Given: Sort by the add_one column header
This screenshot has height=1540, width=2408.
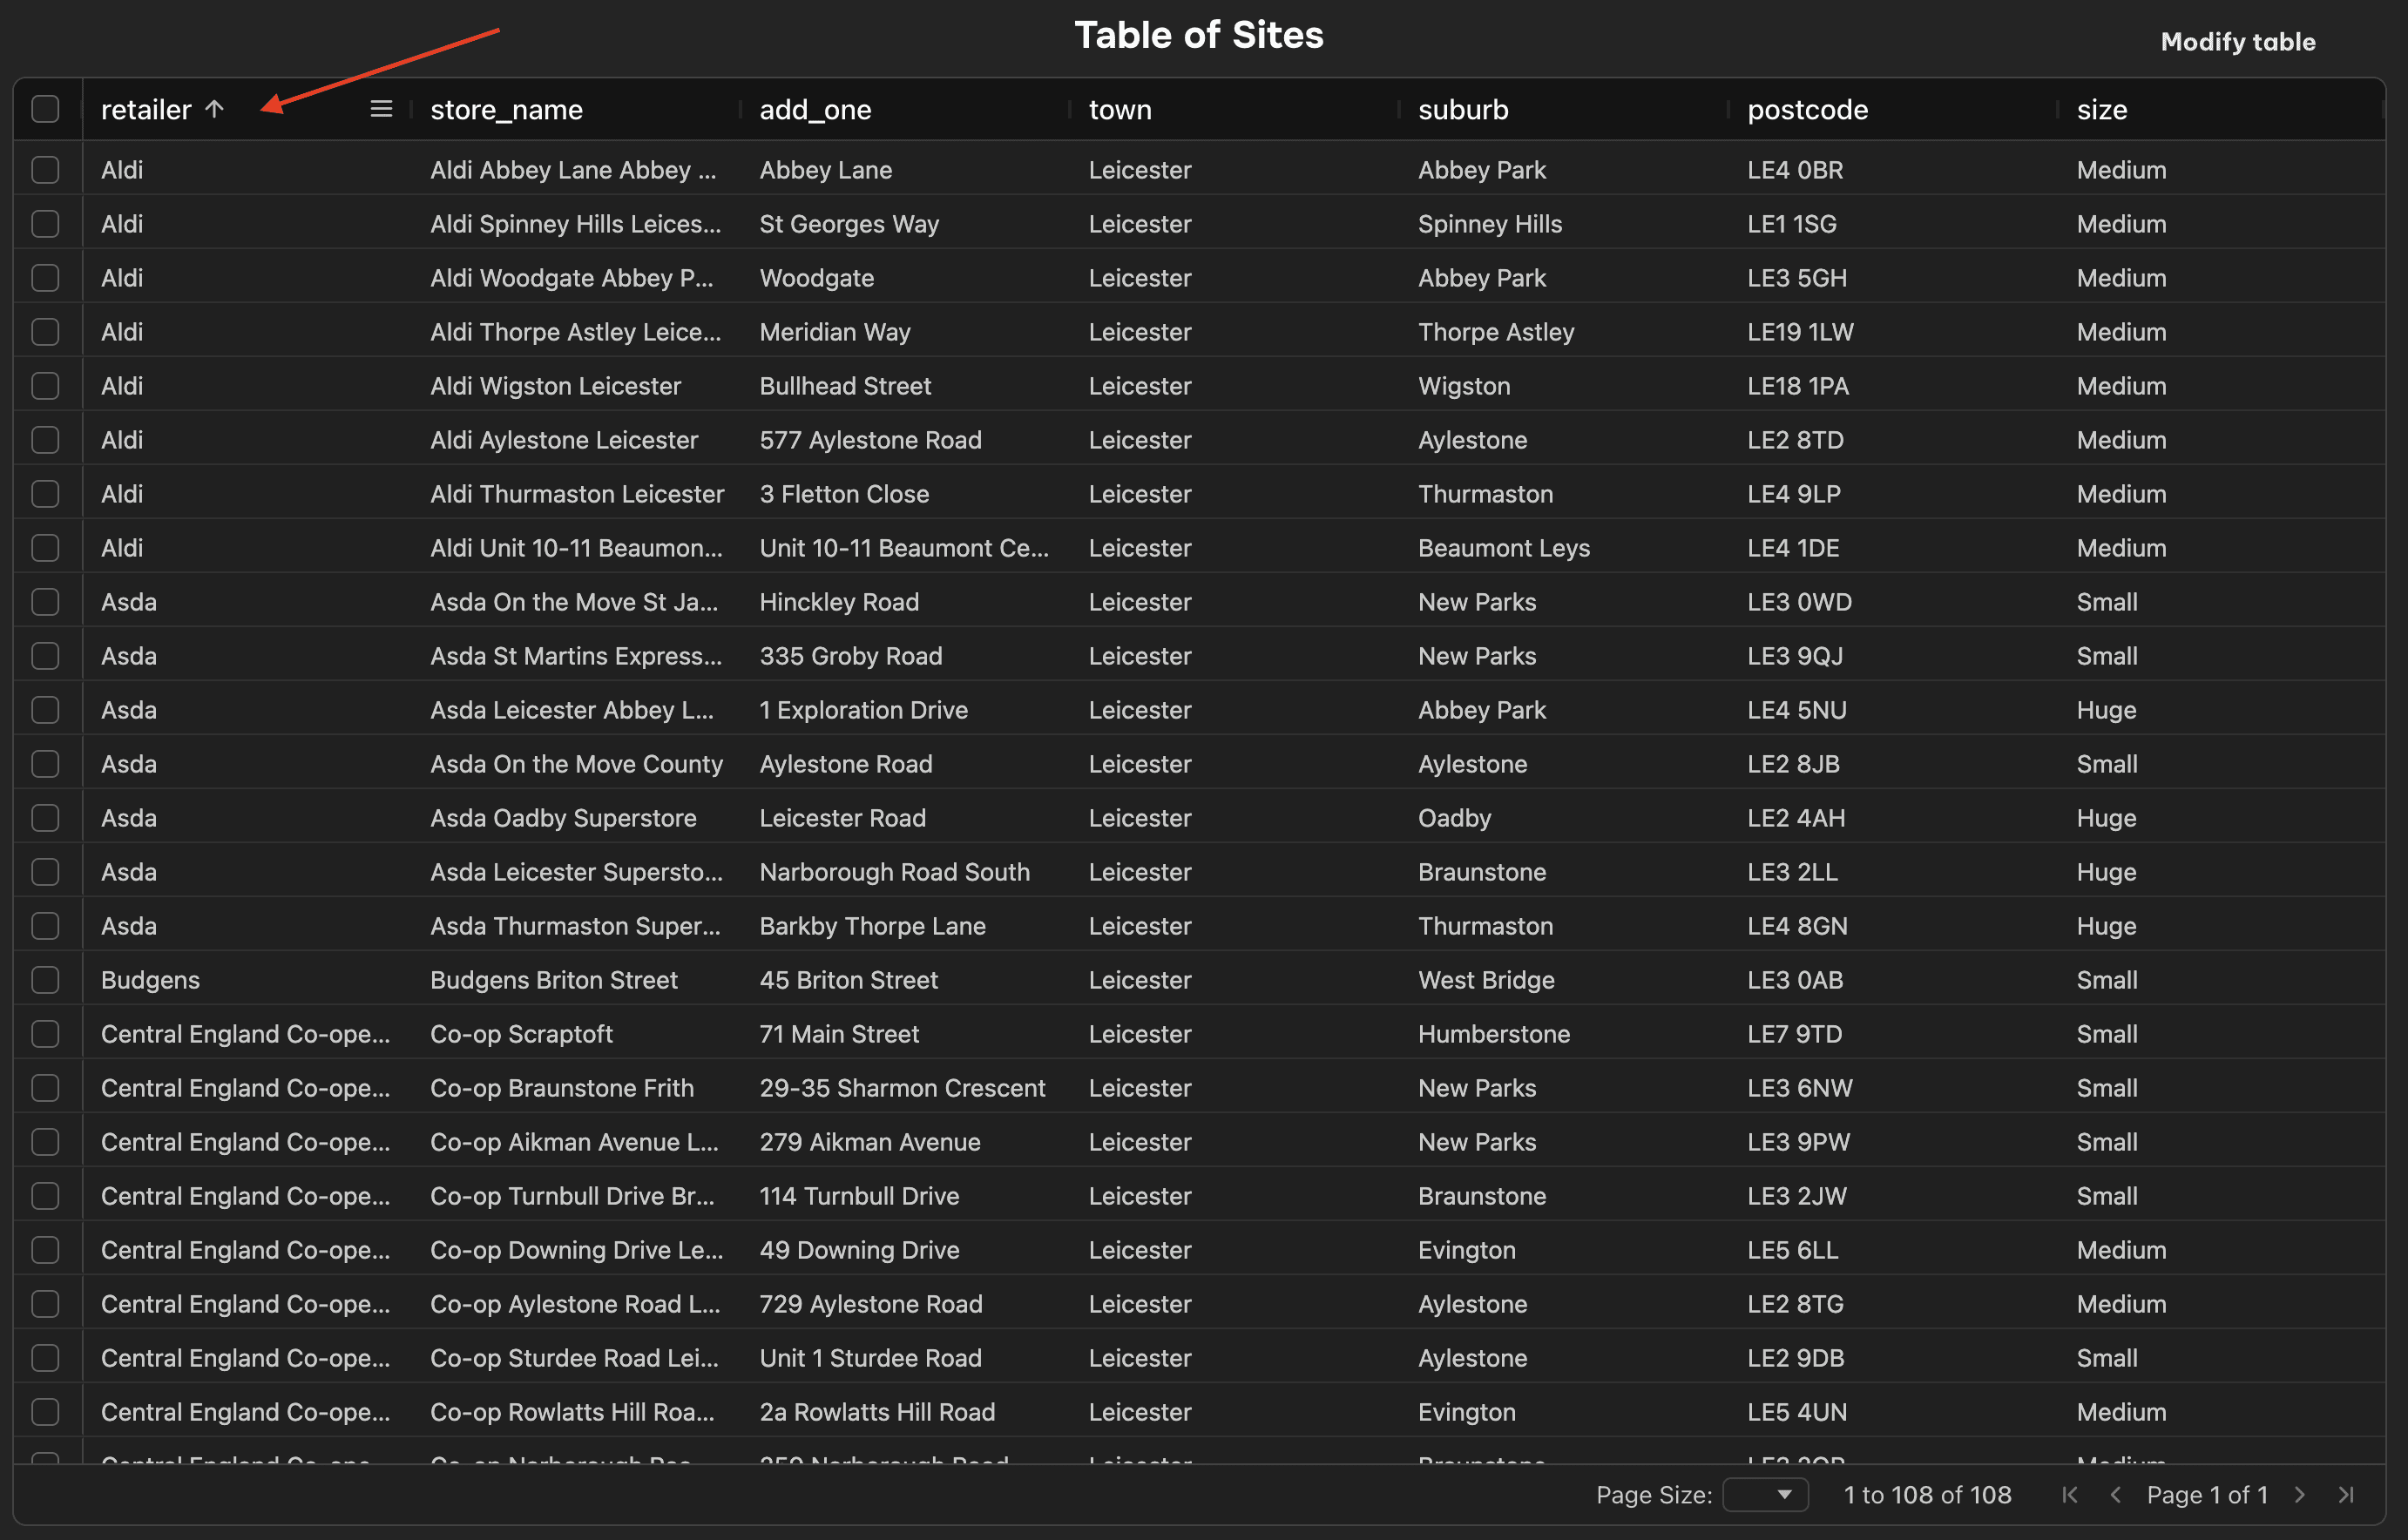Looking at the screenshot, I should click(815, 109).
